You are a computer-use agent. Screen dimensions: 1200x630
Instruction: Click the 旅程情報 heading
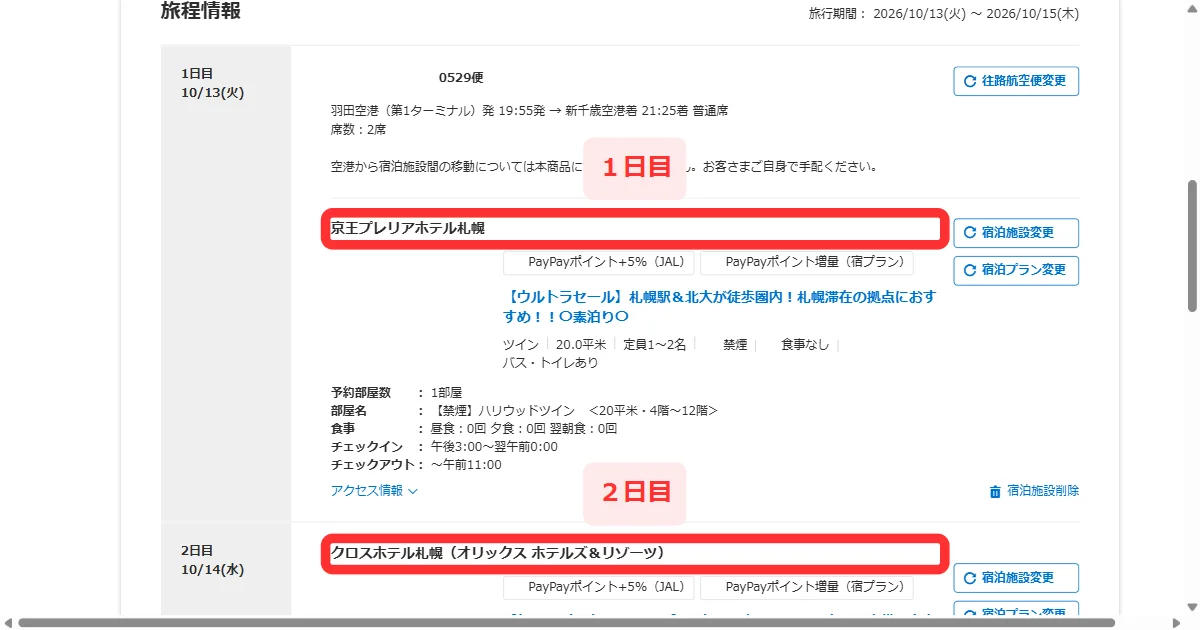click(x=201, y=12)
